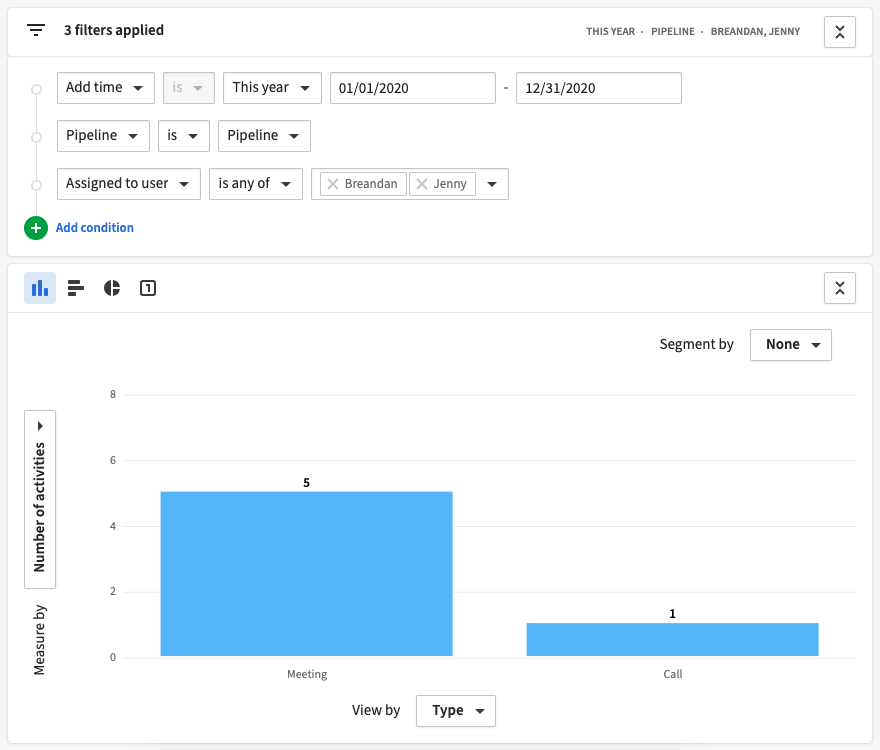Click '3 filters applied' heading

click(x=114, y=30)
